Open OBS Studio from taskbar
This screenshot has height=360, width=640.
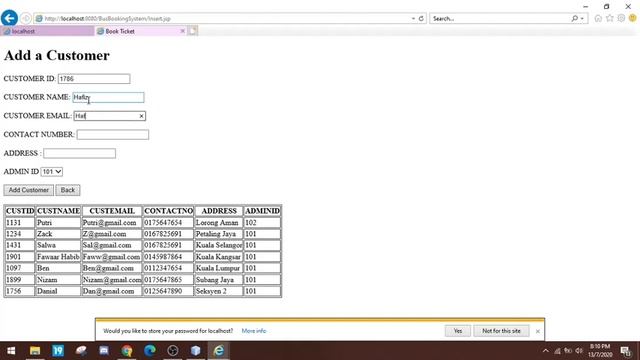point(173,351)
